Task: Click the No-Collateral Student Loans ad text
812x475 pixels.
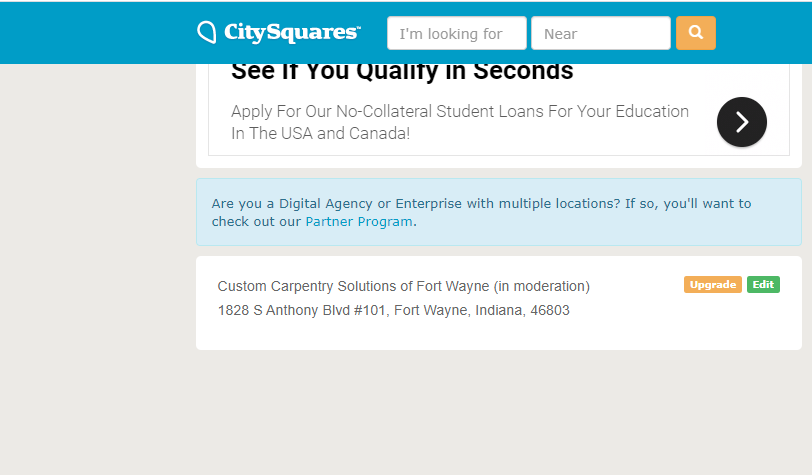Action: coord(460,111)
